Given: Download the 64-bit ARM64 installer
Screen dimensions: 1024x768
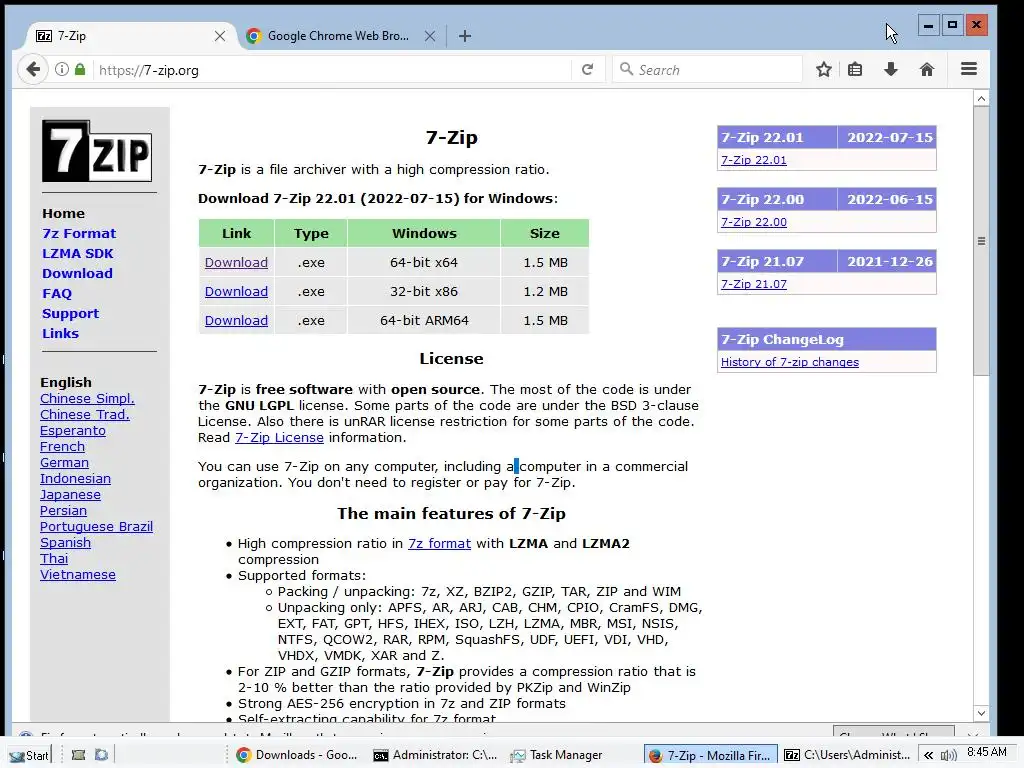Looking at the screenshot, I should coord(236,321).
